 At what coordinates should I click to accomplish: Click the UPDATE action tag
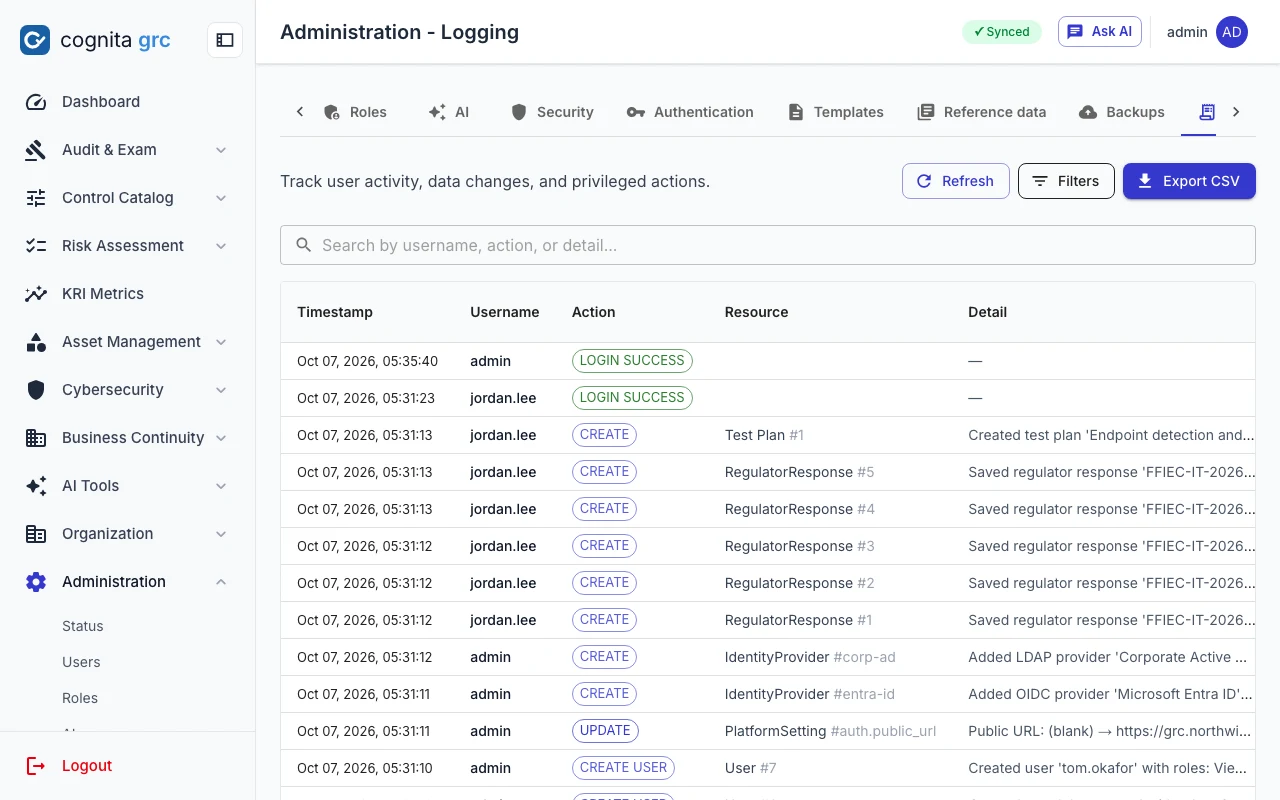click(x=605, y=731)
